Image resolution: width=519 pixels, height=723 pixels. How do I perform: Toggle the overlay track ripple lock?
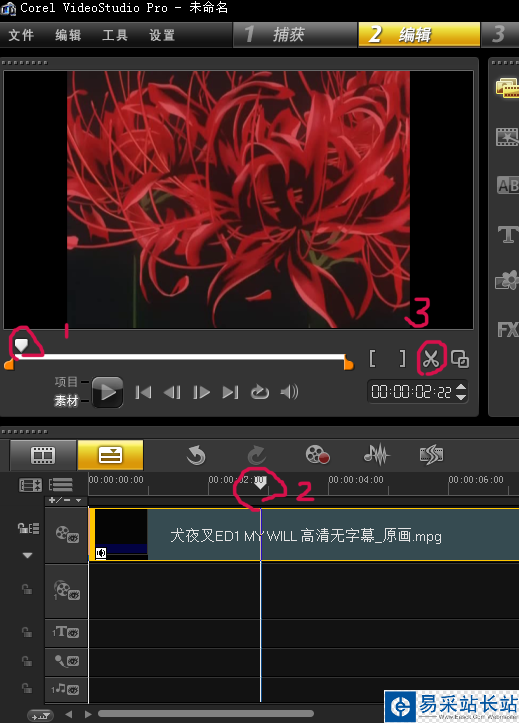click(x=27, y=589)
